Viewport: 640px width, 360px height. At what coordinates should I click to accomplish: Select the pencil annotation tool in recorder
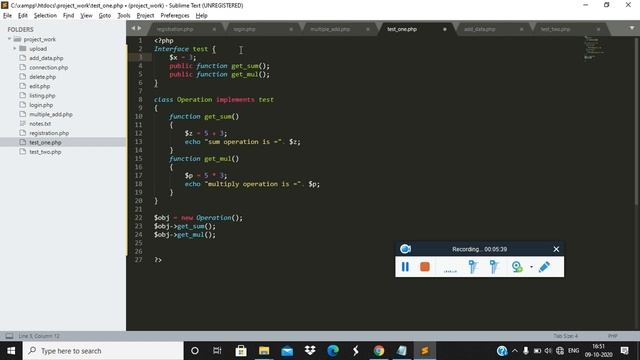coord(544,267)
